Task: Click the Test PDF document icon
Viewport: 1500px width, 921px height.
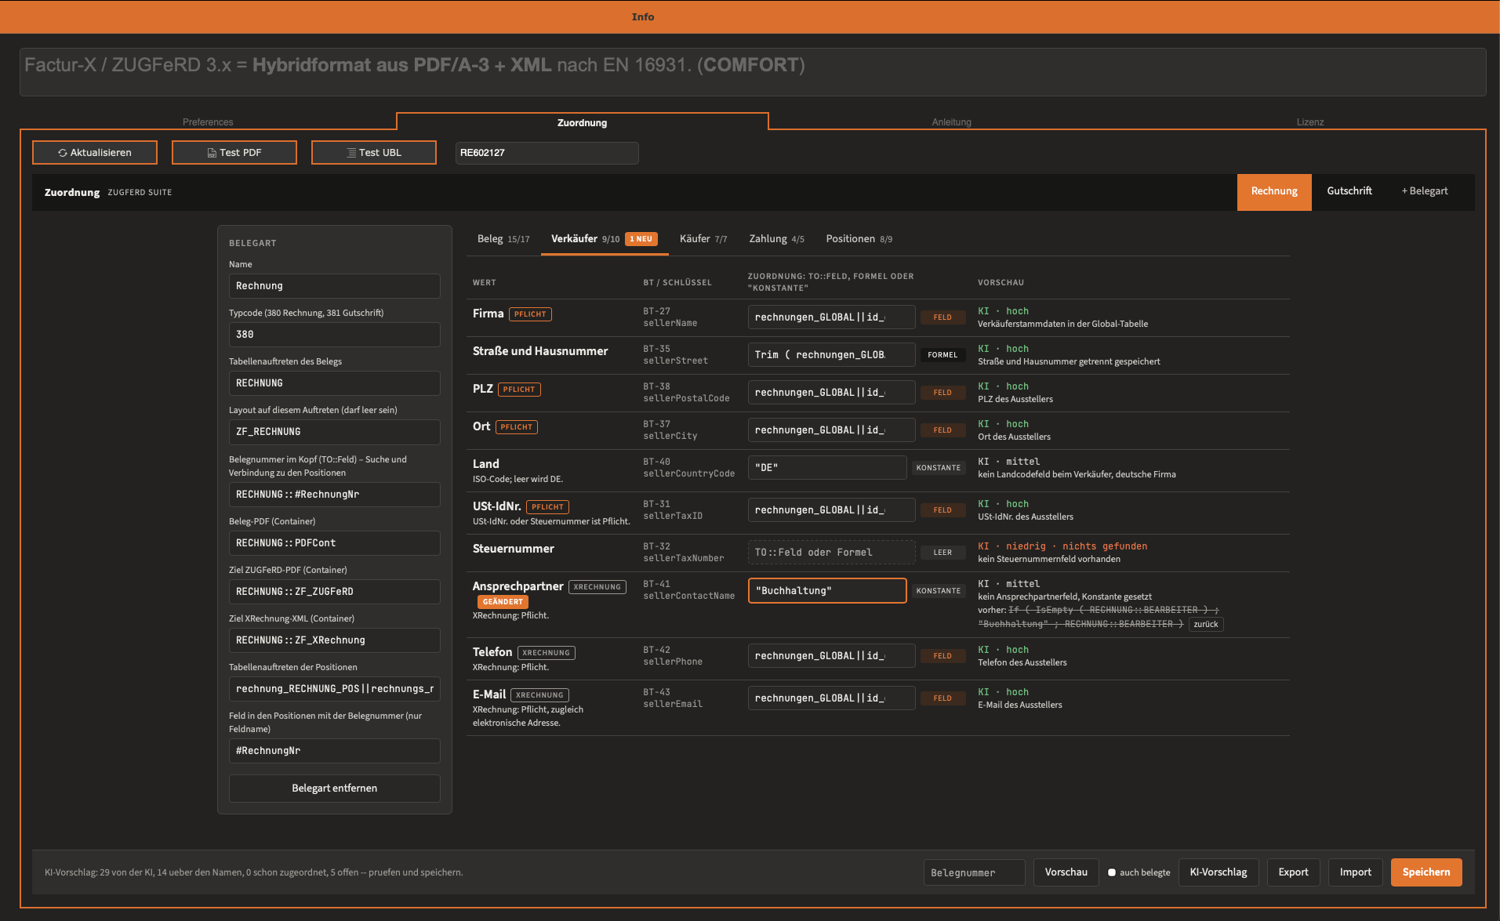Action: pos(211,153)
